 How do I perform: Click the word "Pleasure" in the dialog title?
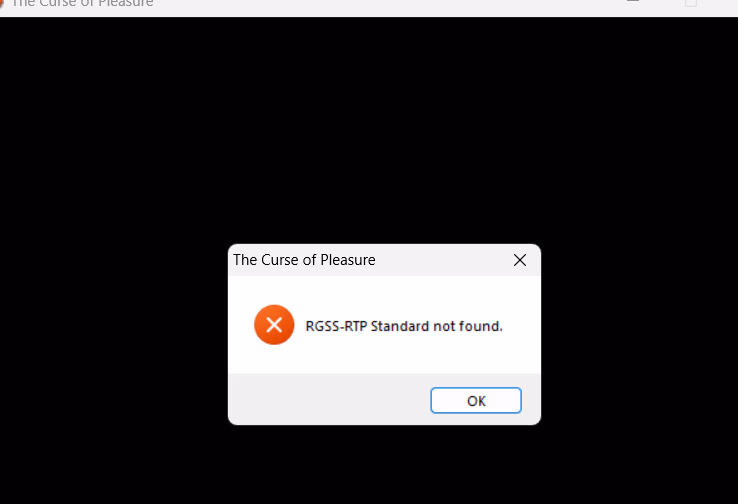[348, 260]
